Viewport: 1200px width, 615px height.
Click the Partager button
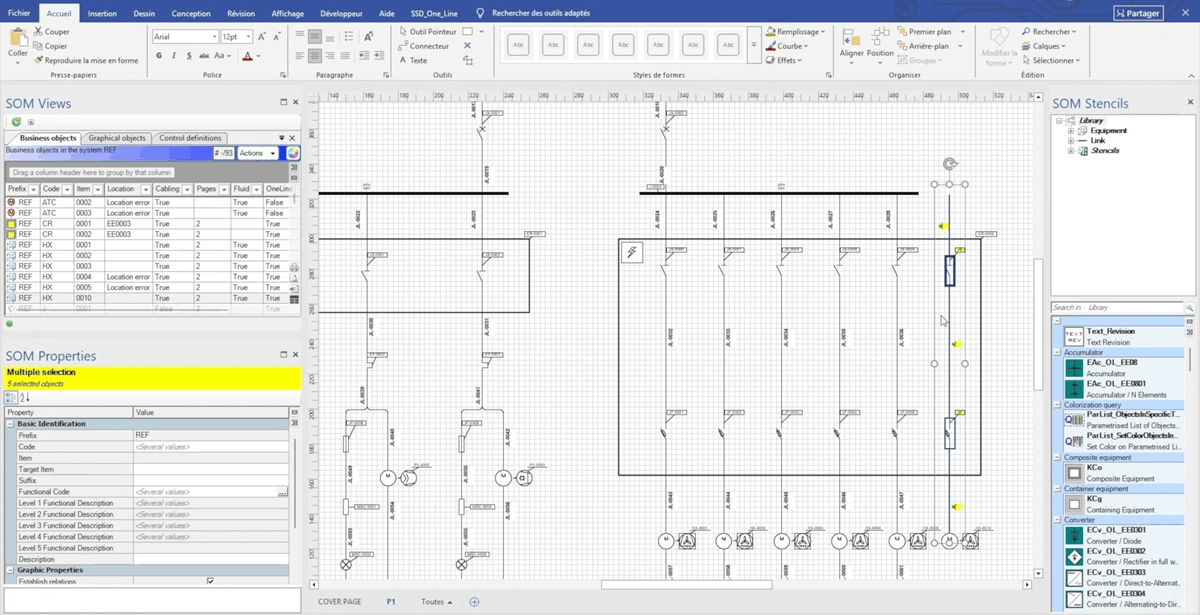click(x=1138, y=14)
